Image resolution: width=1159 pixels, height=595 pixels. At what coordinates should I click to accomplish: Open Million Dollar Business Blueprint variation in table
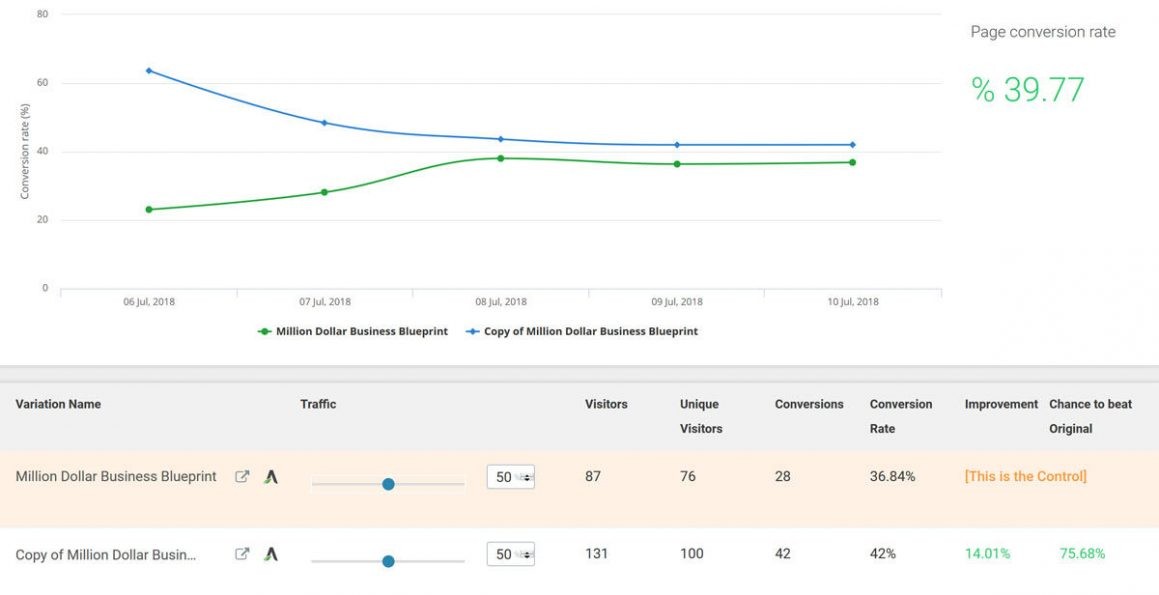[x=116, y=477]
